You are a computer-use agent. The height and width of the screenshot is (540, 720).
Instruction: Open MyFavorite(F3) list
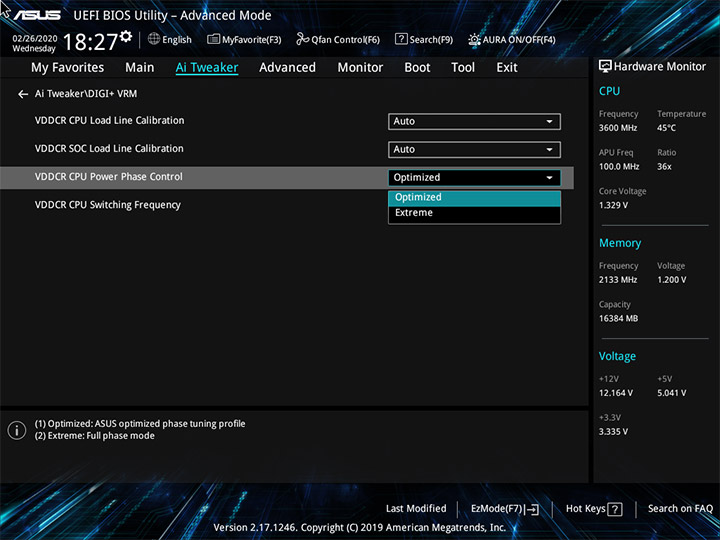(x=244, y=39)
